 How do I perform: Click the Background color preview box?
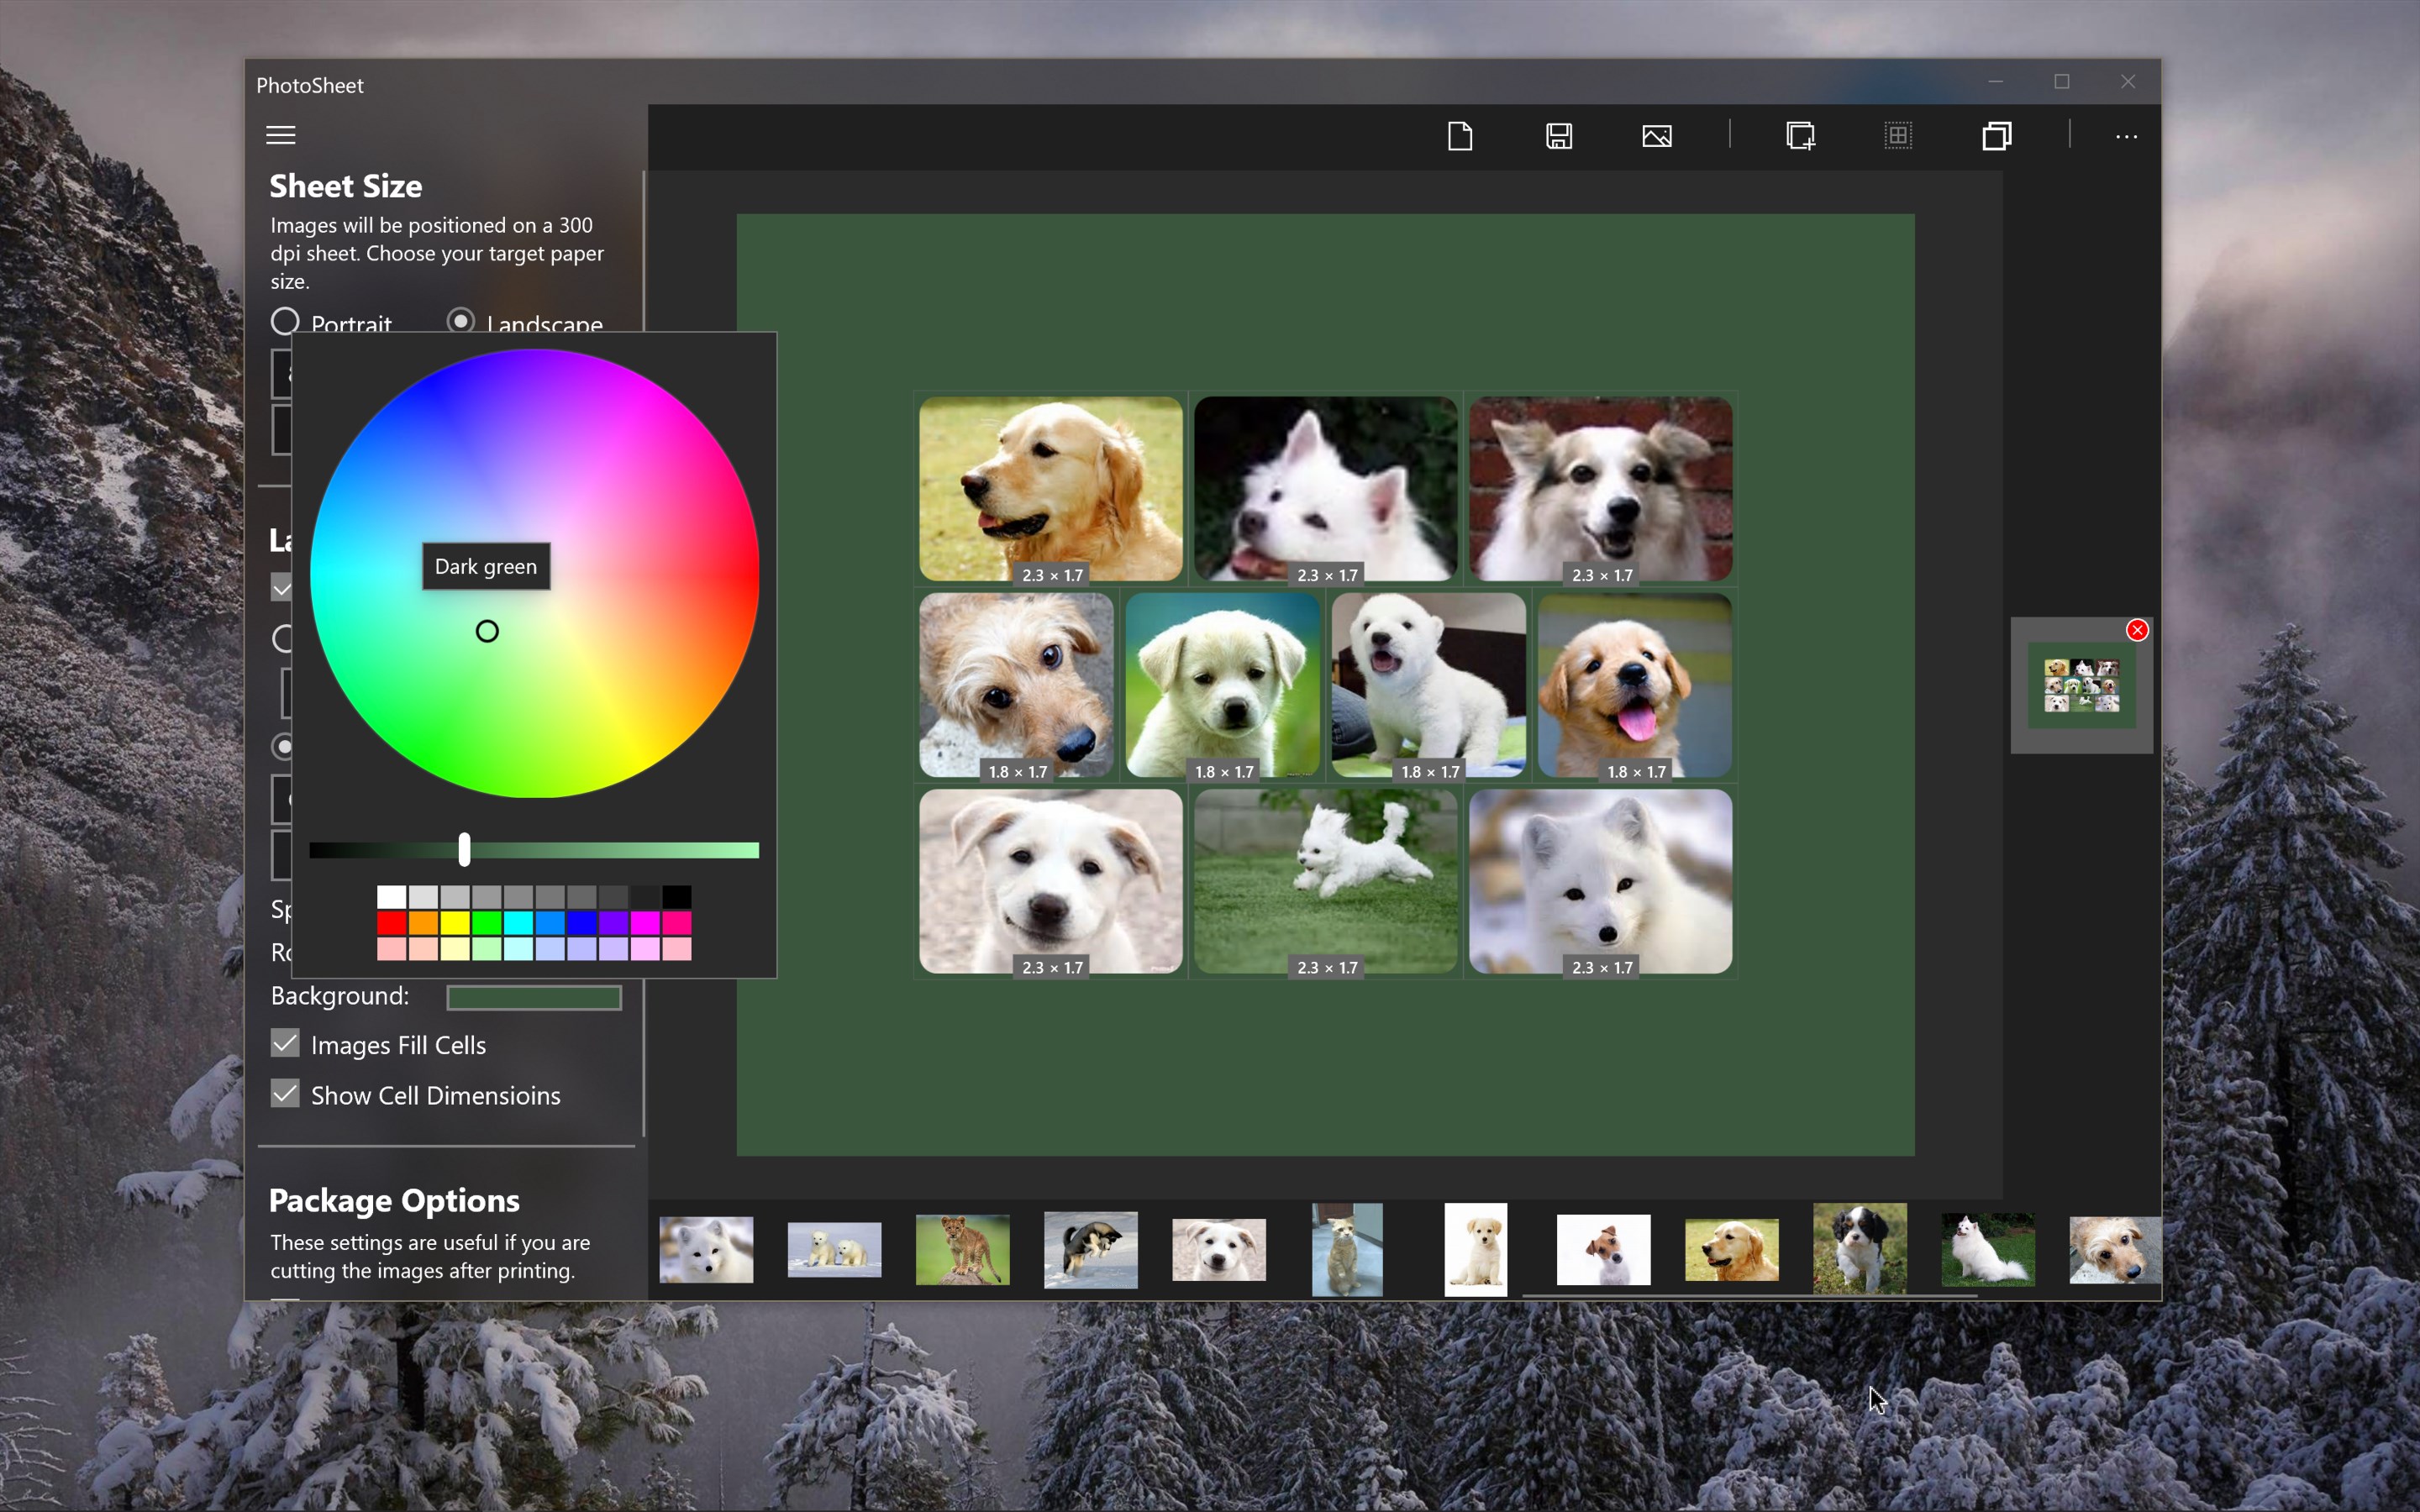533,997
